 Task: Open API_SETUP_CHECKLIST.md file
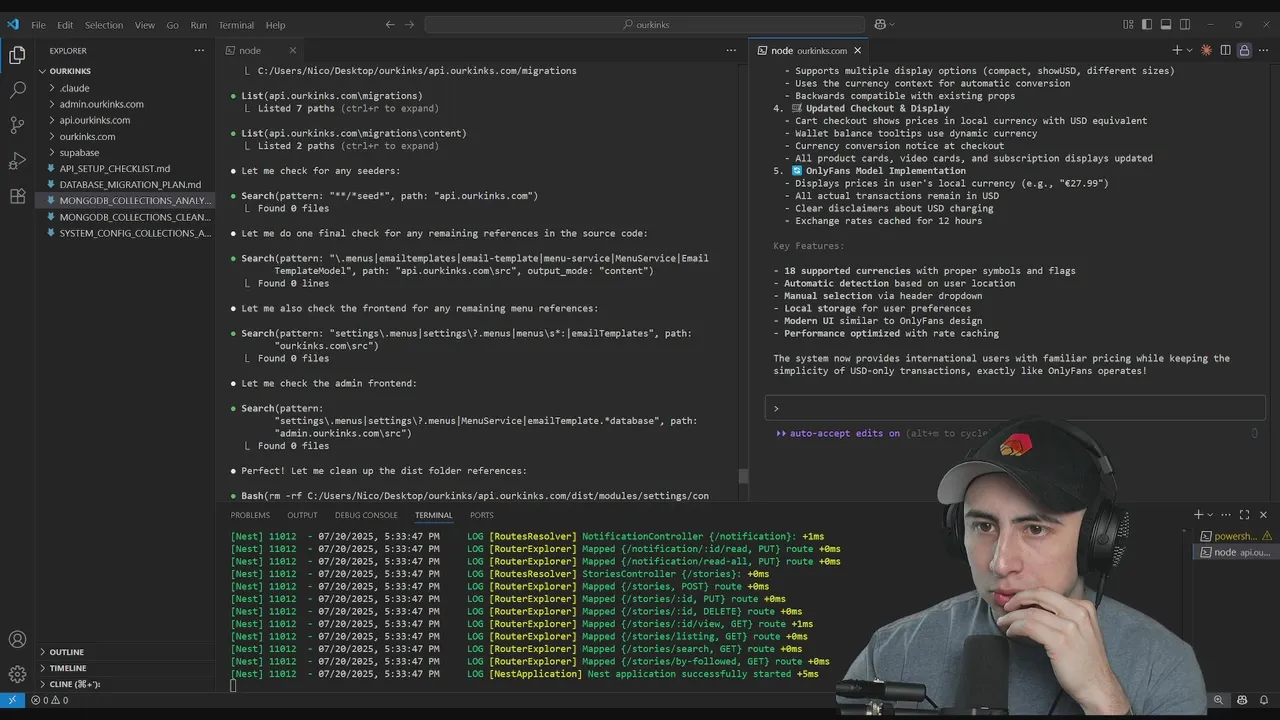[126, 168]
